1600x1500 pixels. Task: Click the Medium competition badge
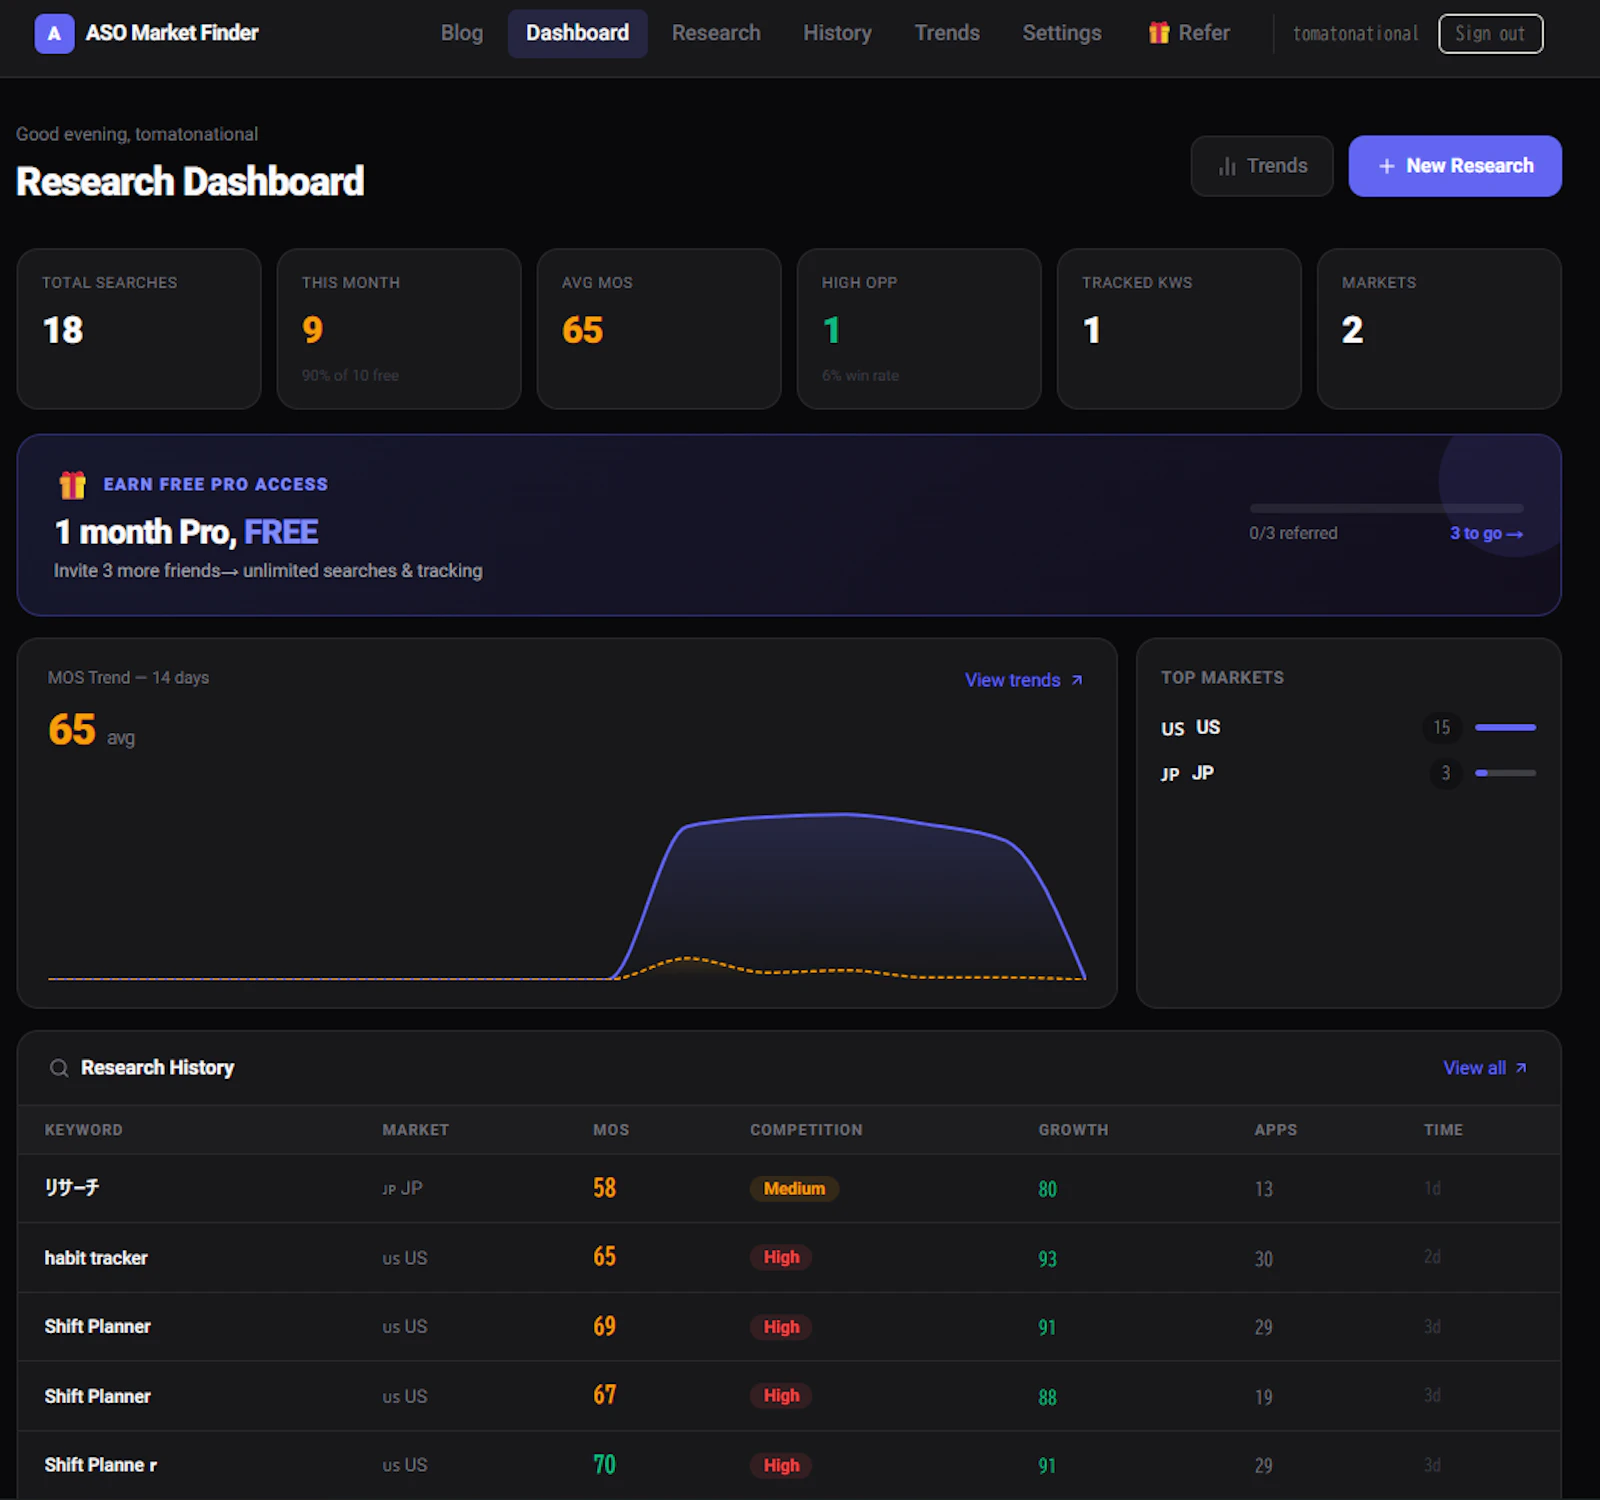point(794,1188)
